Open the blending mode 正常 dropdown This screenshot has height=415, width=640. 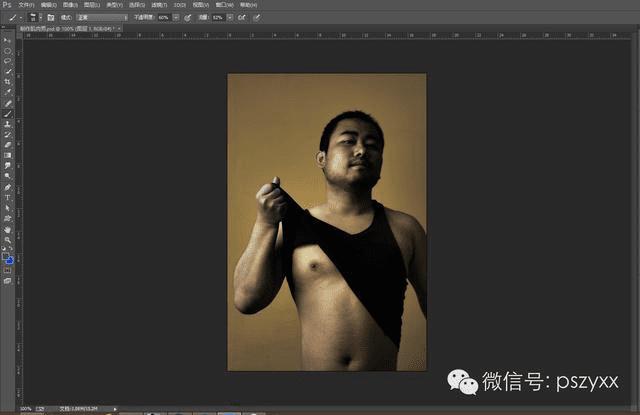coord(102,18)
